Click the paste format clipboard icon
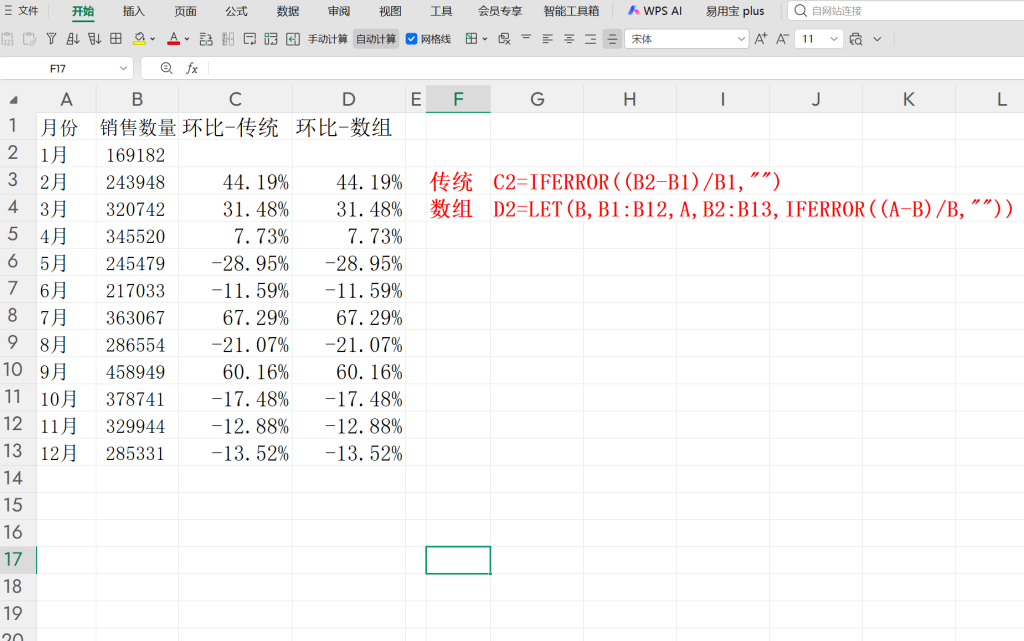Image resolution: width=1024 pixels, height=641 pixels. (29, 39)
